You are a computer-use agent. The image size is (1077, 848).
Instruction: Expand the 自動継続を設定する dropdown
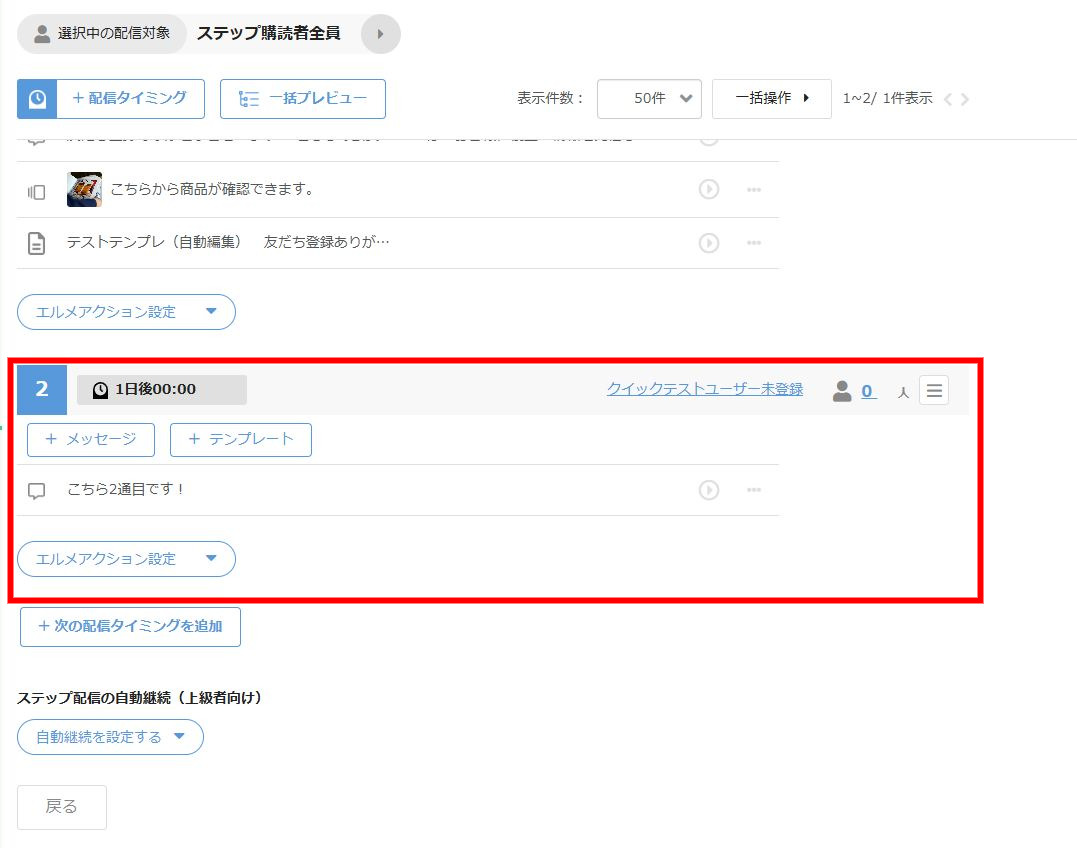click(110, 737)
